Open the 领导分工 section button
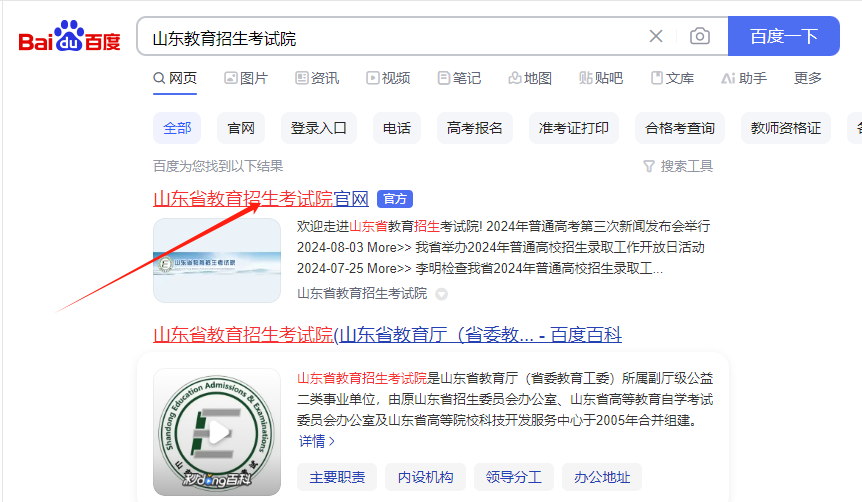 513,477
